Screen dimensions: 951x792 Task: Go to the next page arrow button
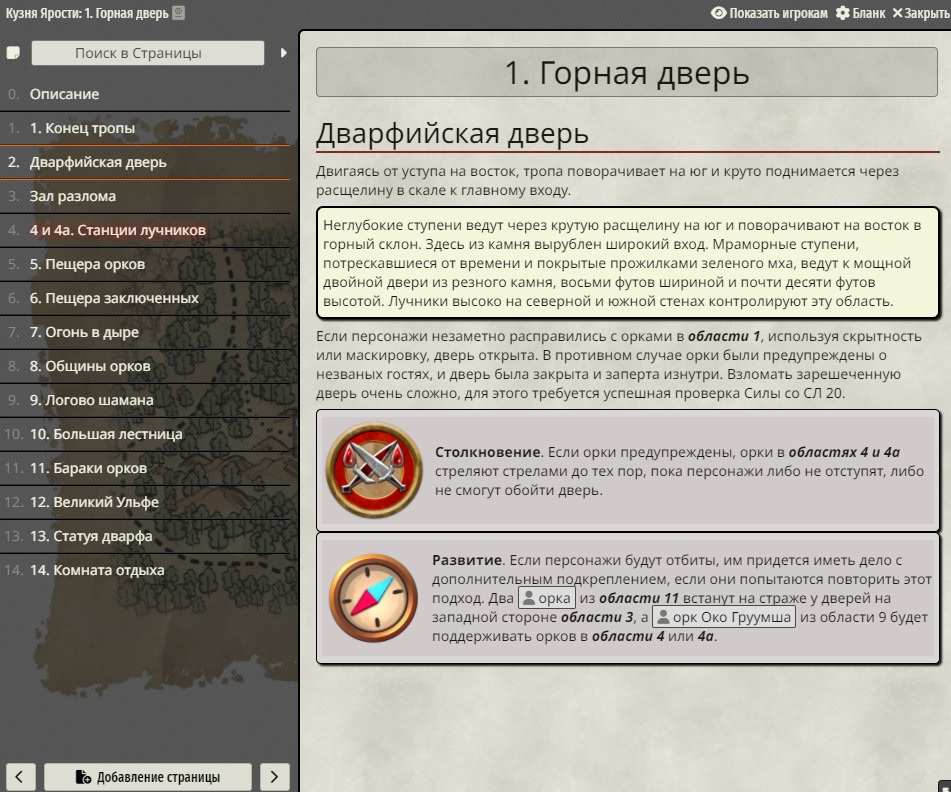click(x=274, y=777)
